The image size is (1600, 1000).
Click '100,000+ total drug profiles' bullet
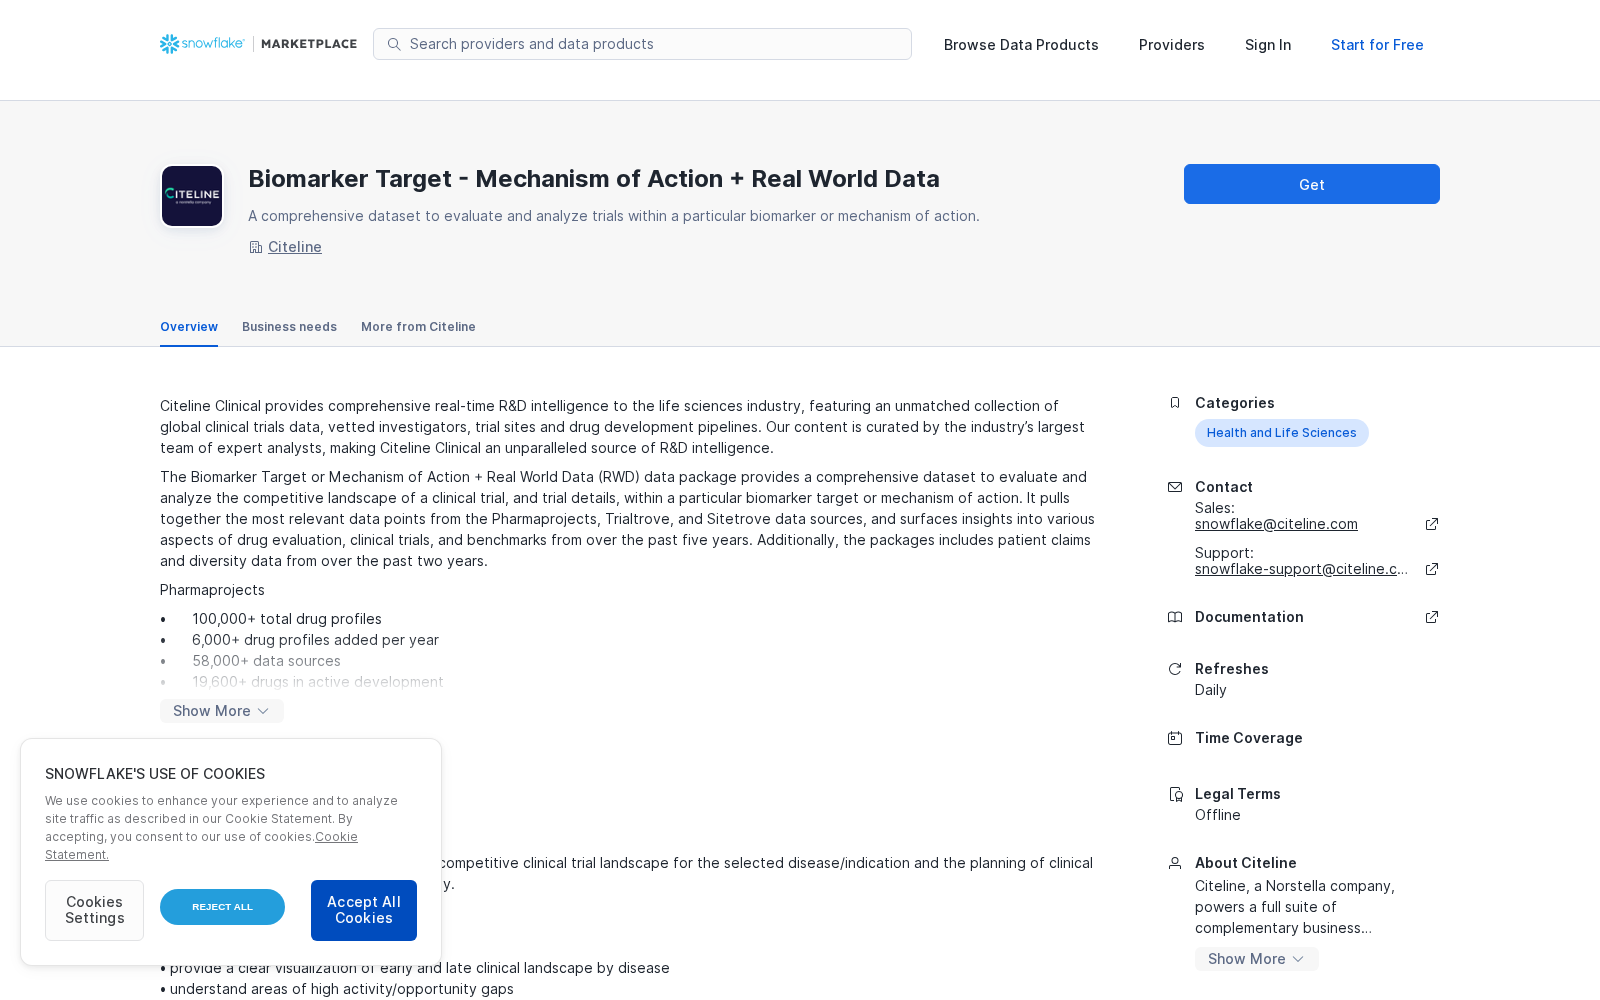[x=287, y=619]
